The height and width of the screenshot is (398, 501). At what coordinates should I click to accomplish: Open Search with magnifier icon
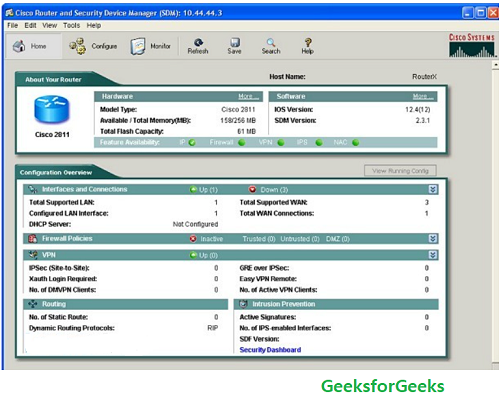tap(271, 42)
